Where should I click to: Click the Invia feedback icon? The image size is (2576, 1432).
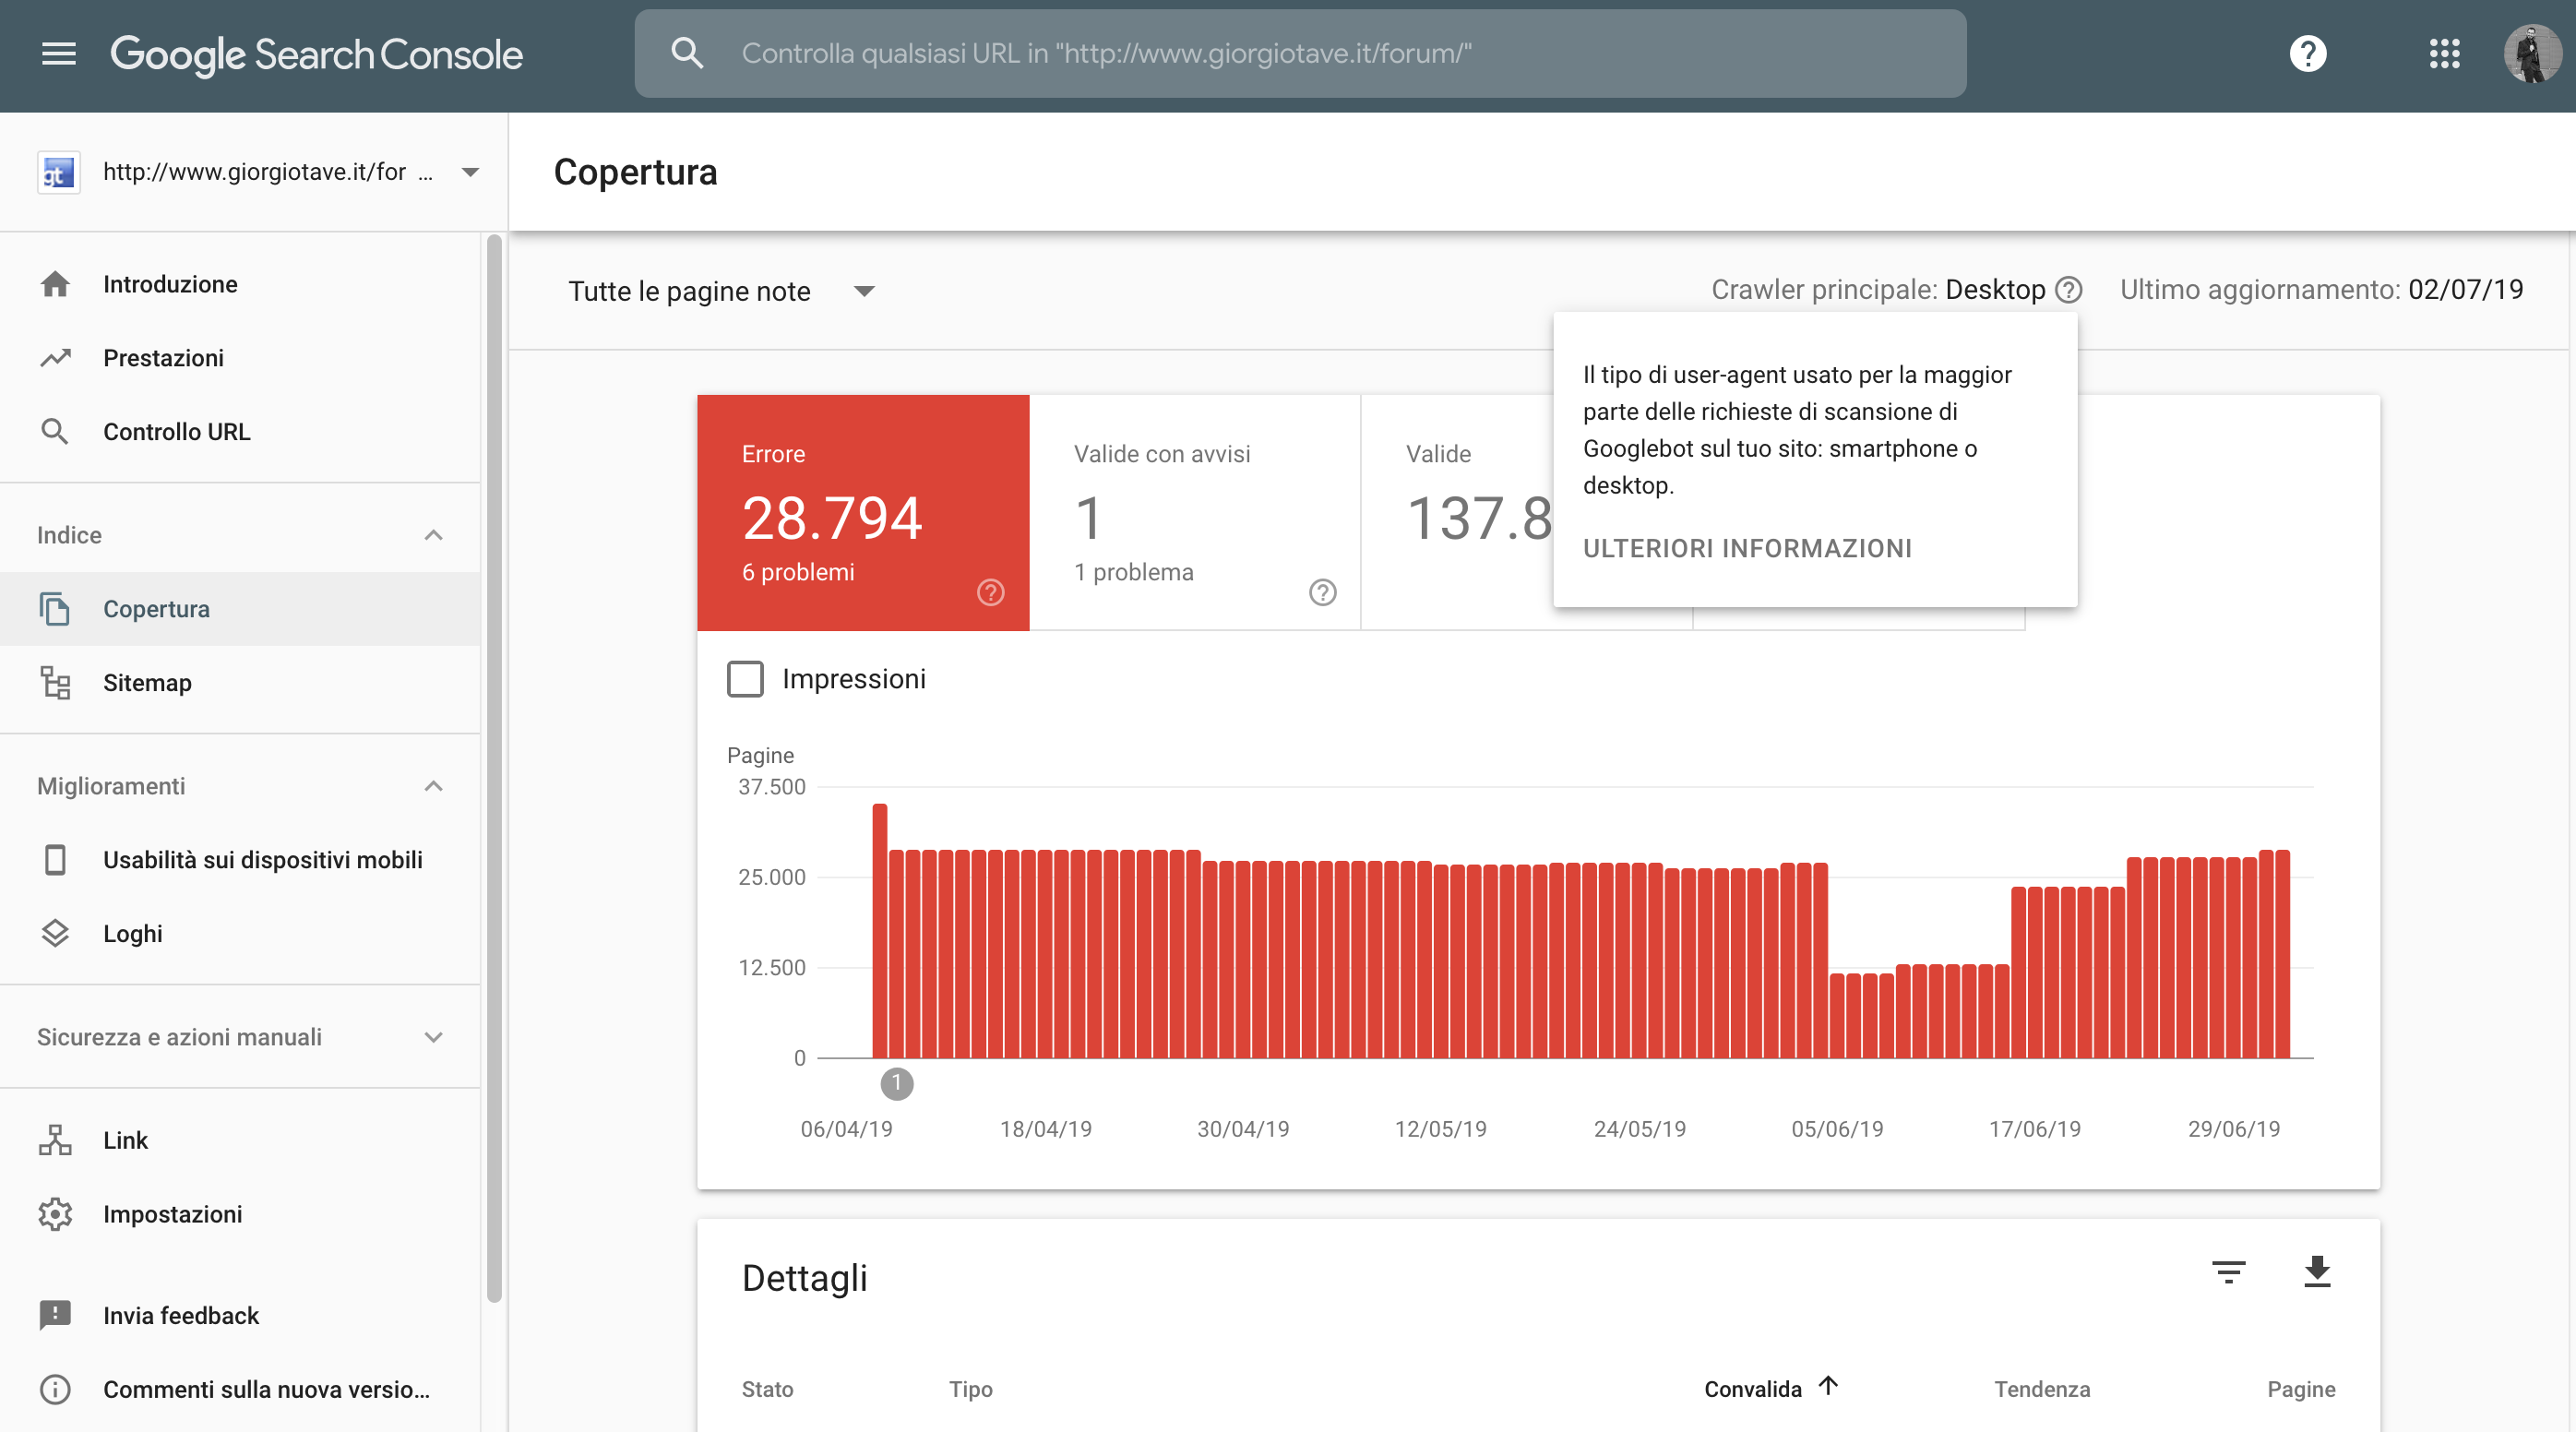(x=55, y=1316)
